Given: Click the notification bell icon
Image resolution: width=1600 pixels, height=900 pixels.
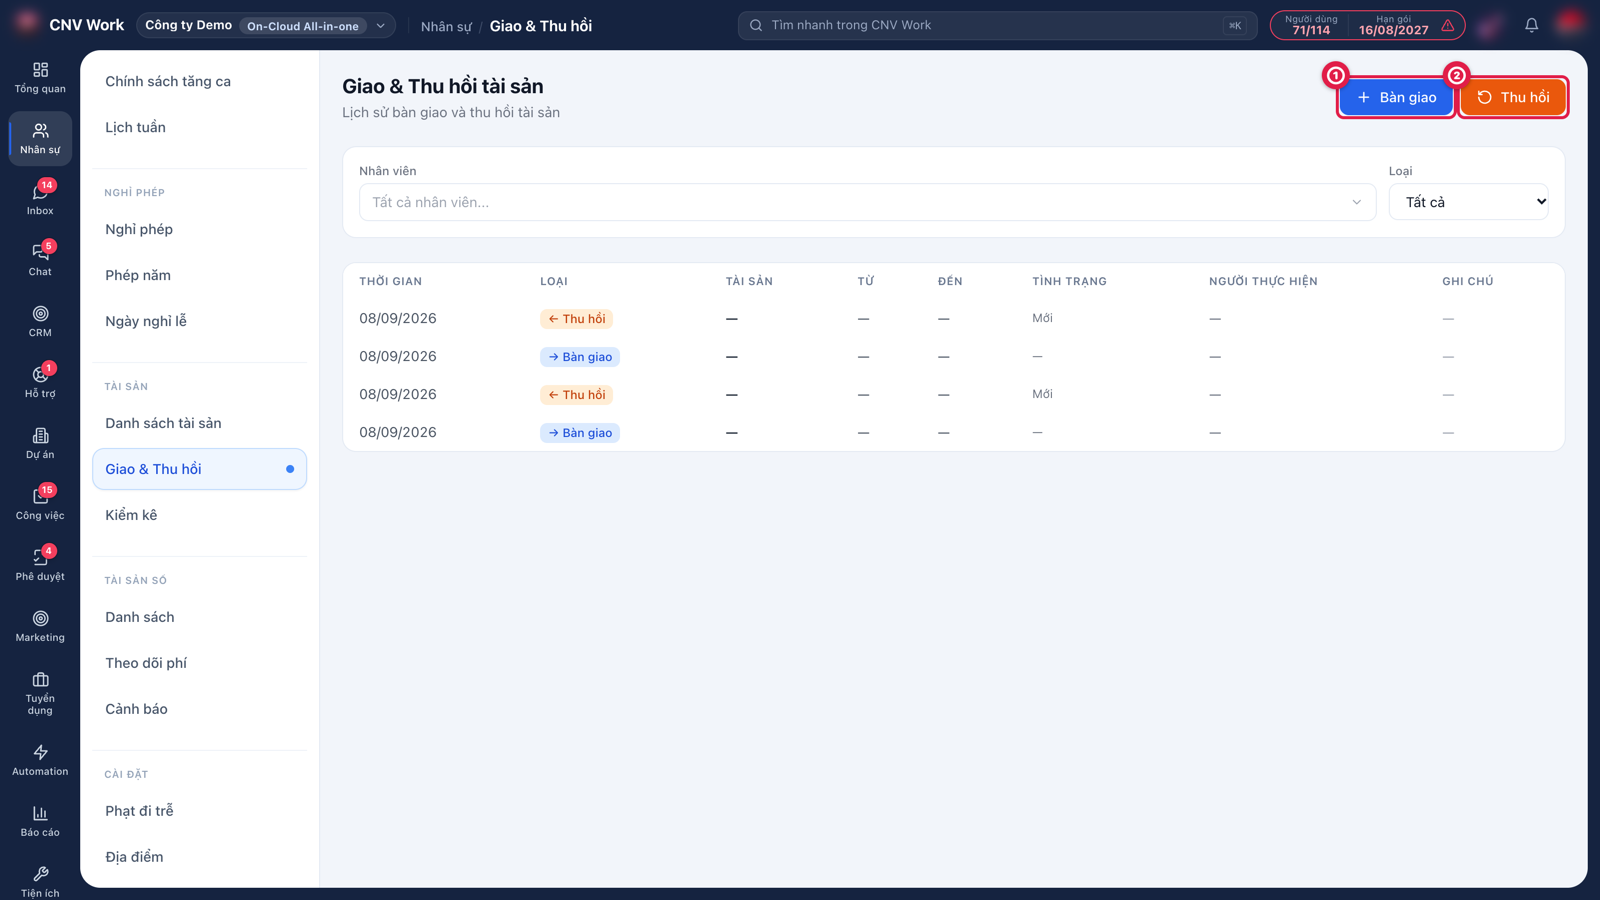Looking at the screenshot, I should tap(1531, 25).
